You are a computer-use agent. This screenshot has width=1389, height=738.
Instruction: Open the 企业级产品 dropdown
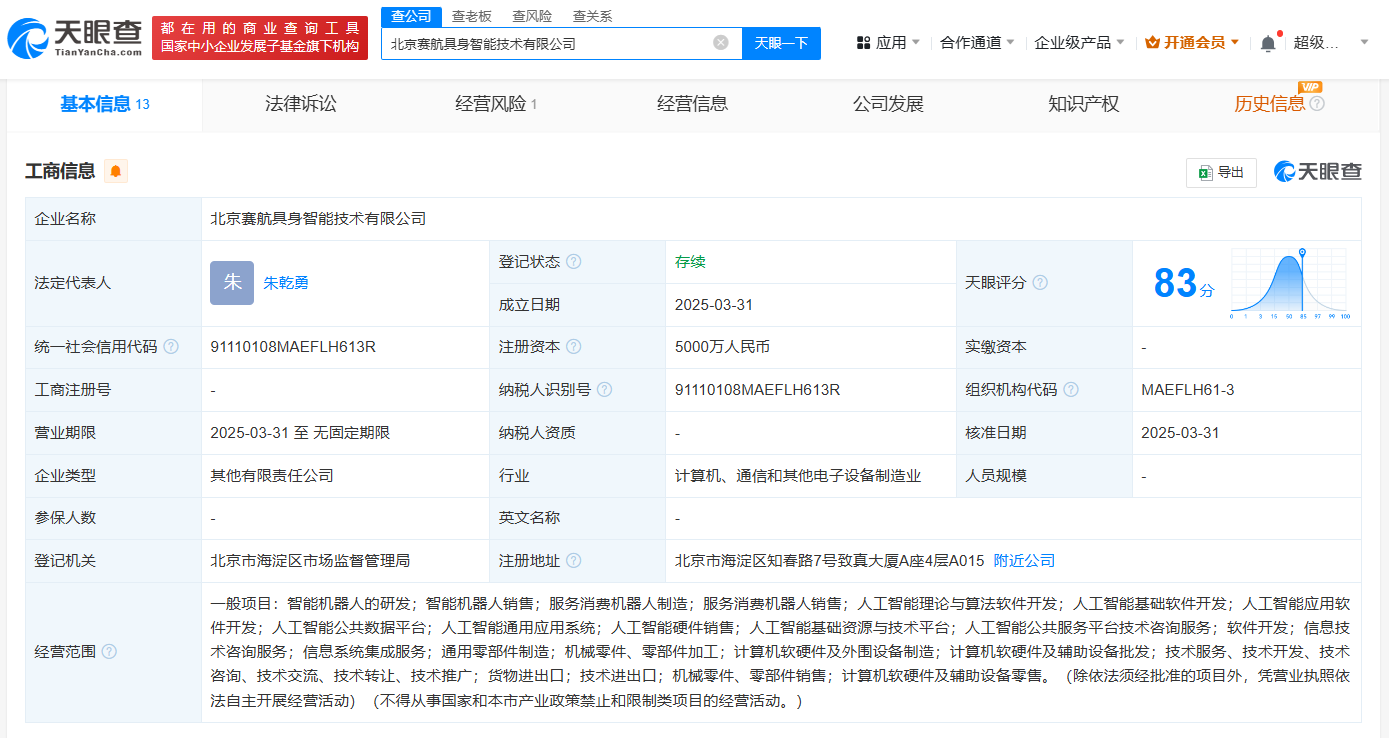(1079, 43)
